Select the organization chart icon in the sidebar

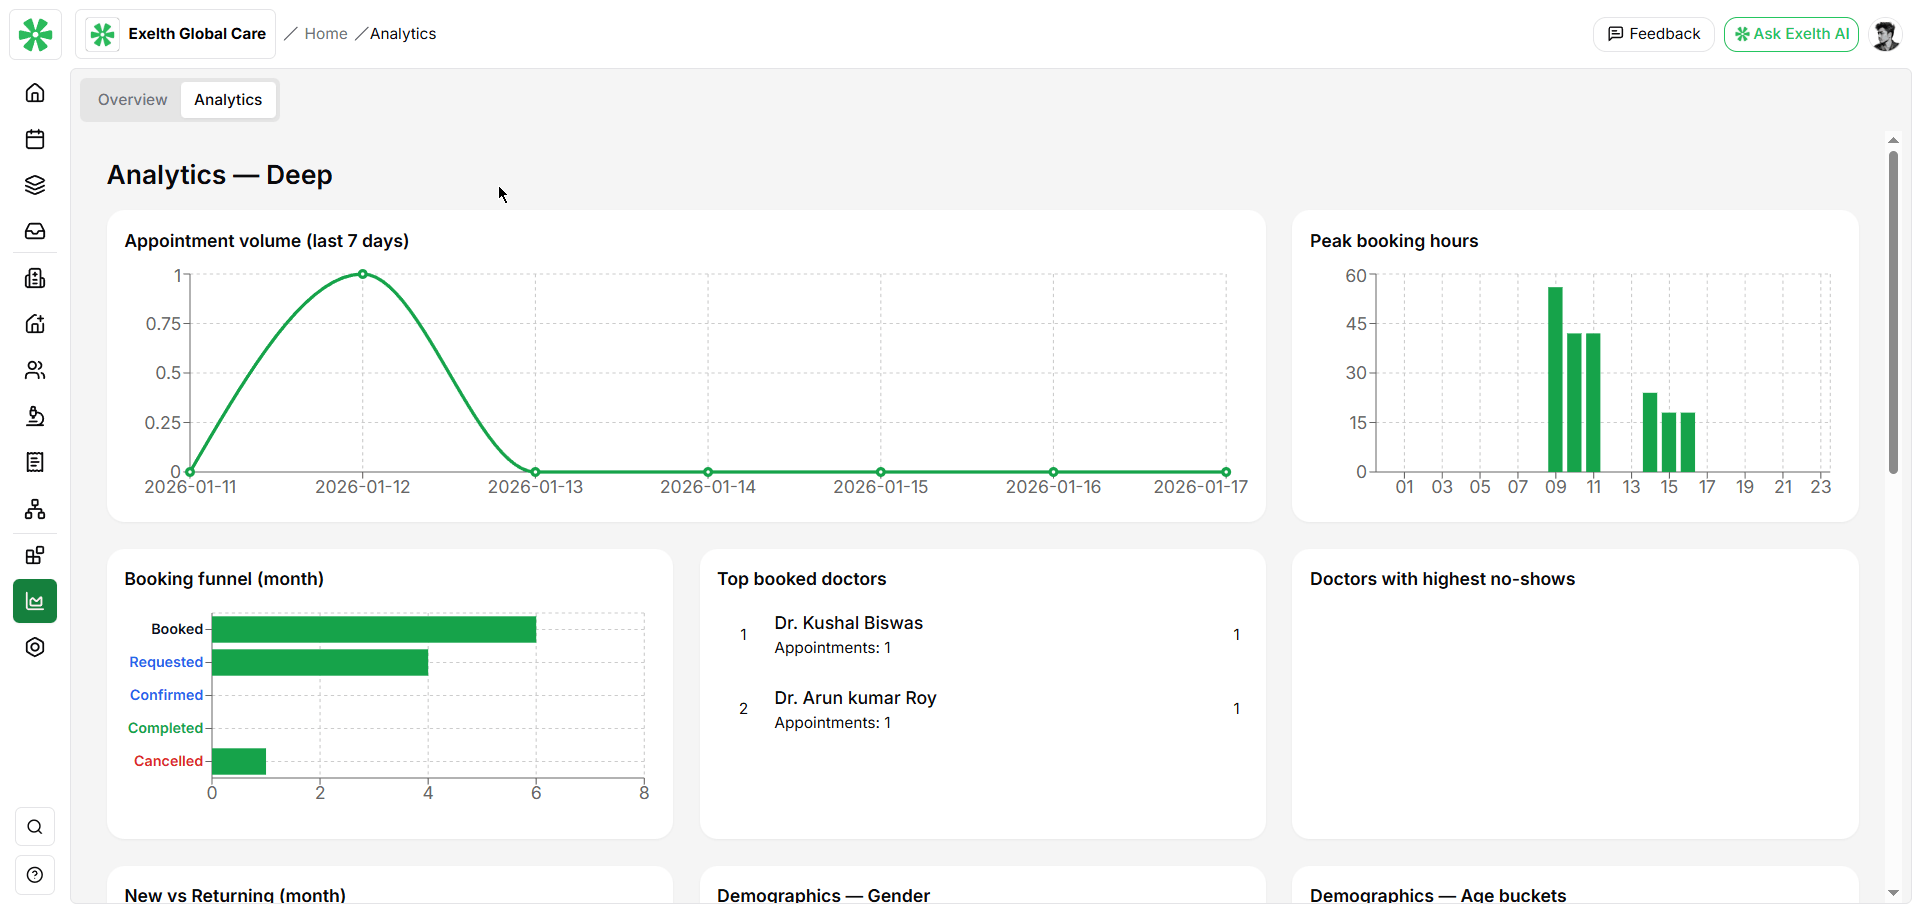(35, 509)
